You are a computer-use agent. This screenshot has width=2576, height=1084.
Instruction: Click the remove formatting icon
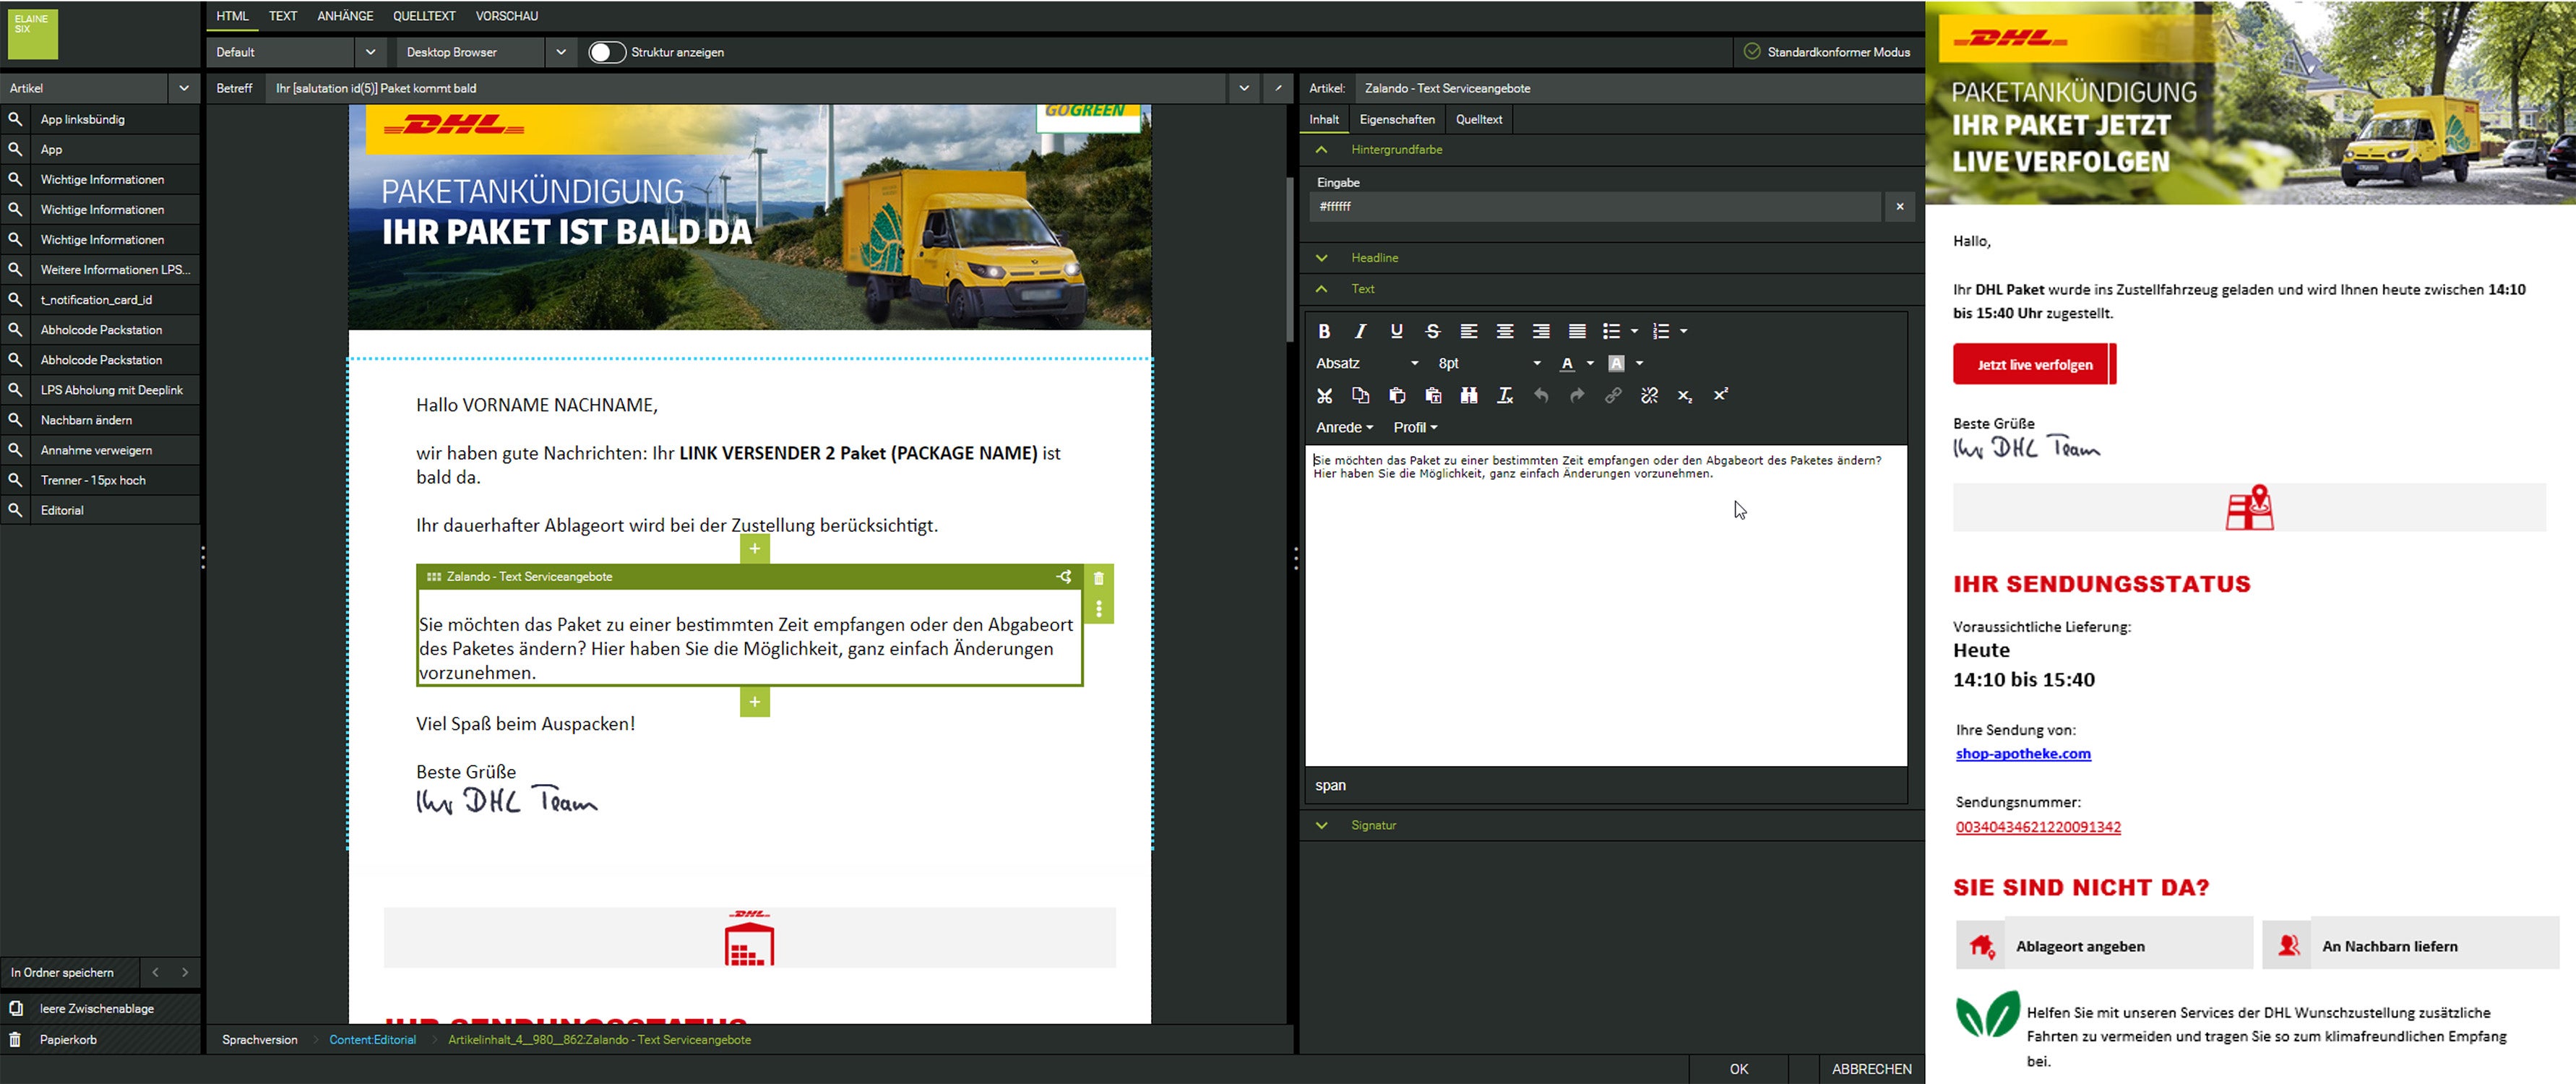pyautogui.click(x=1505, y=395)
